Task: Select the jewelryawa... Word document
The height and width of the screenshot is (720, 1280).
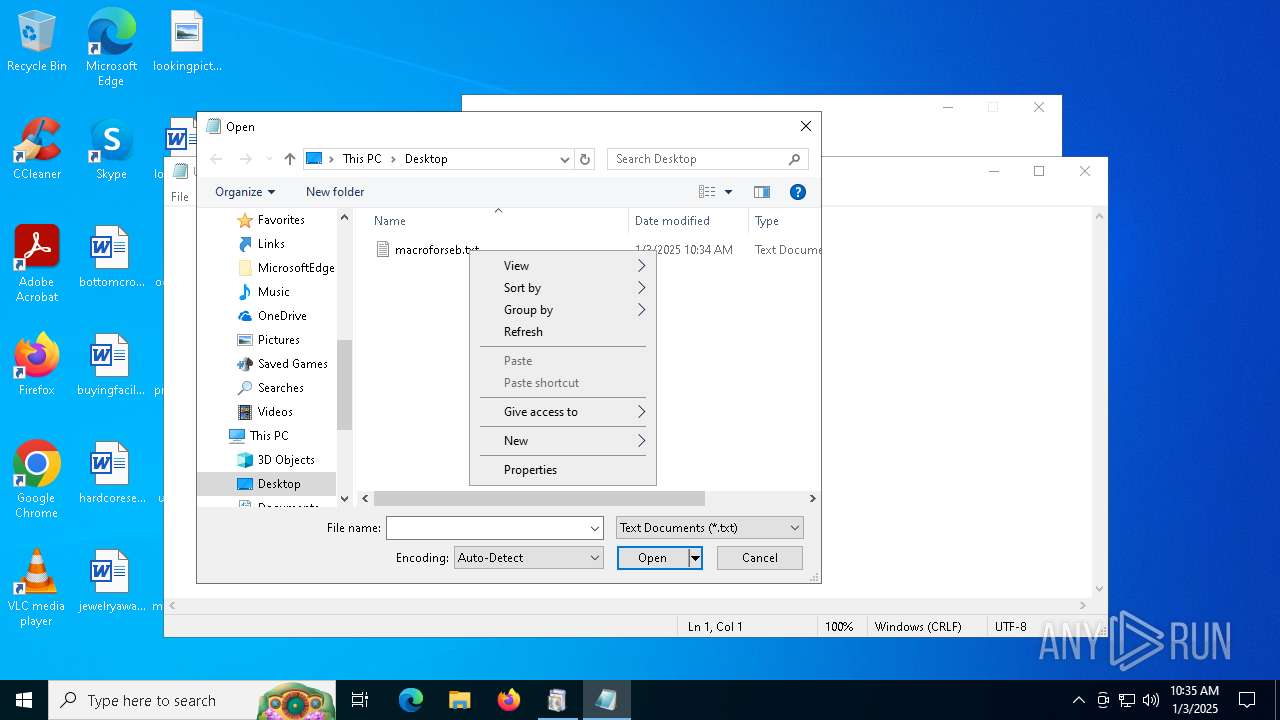Action: (x=111, y=582)
